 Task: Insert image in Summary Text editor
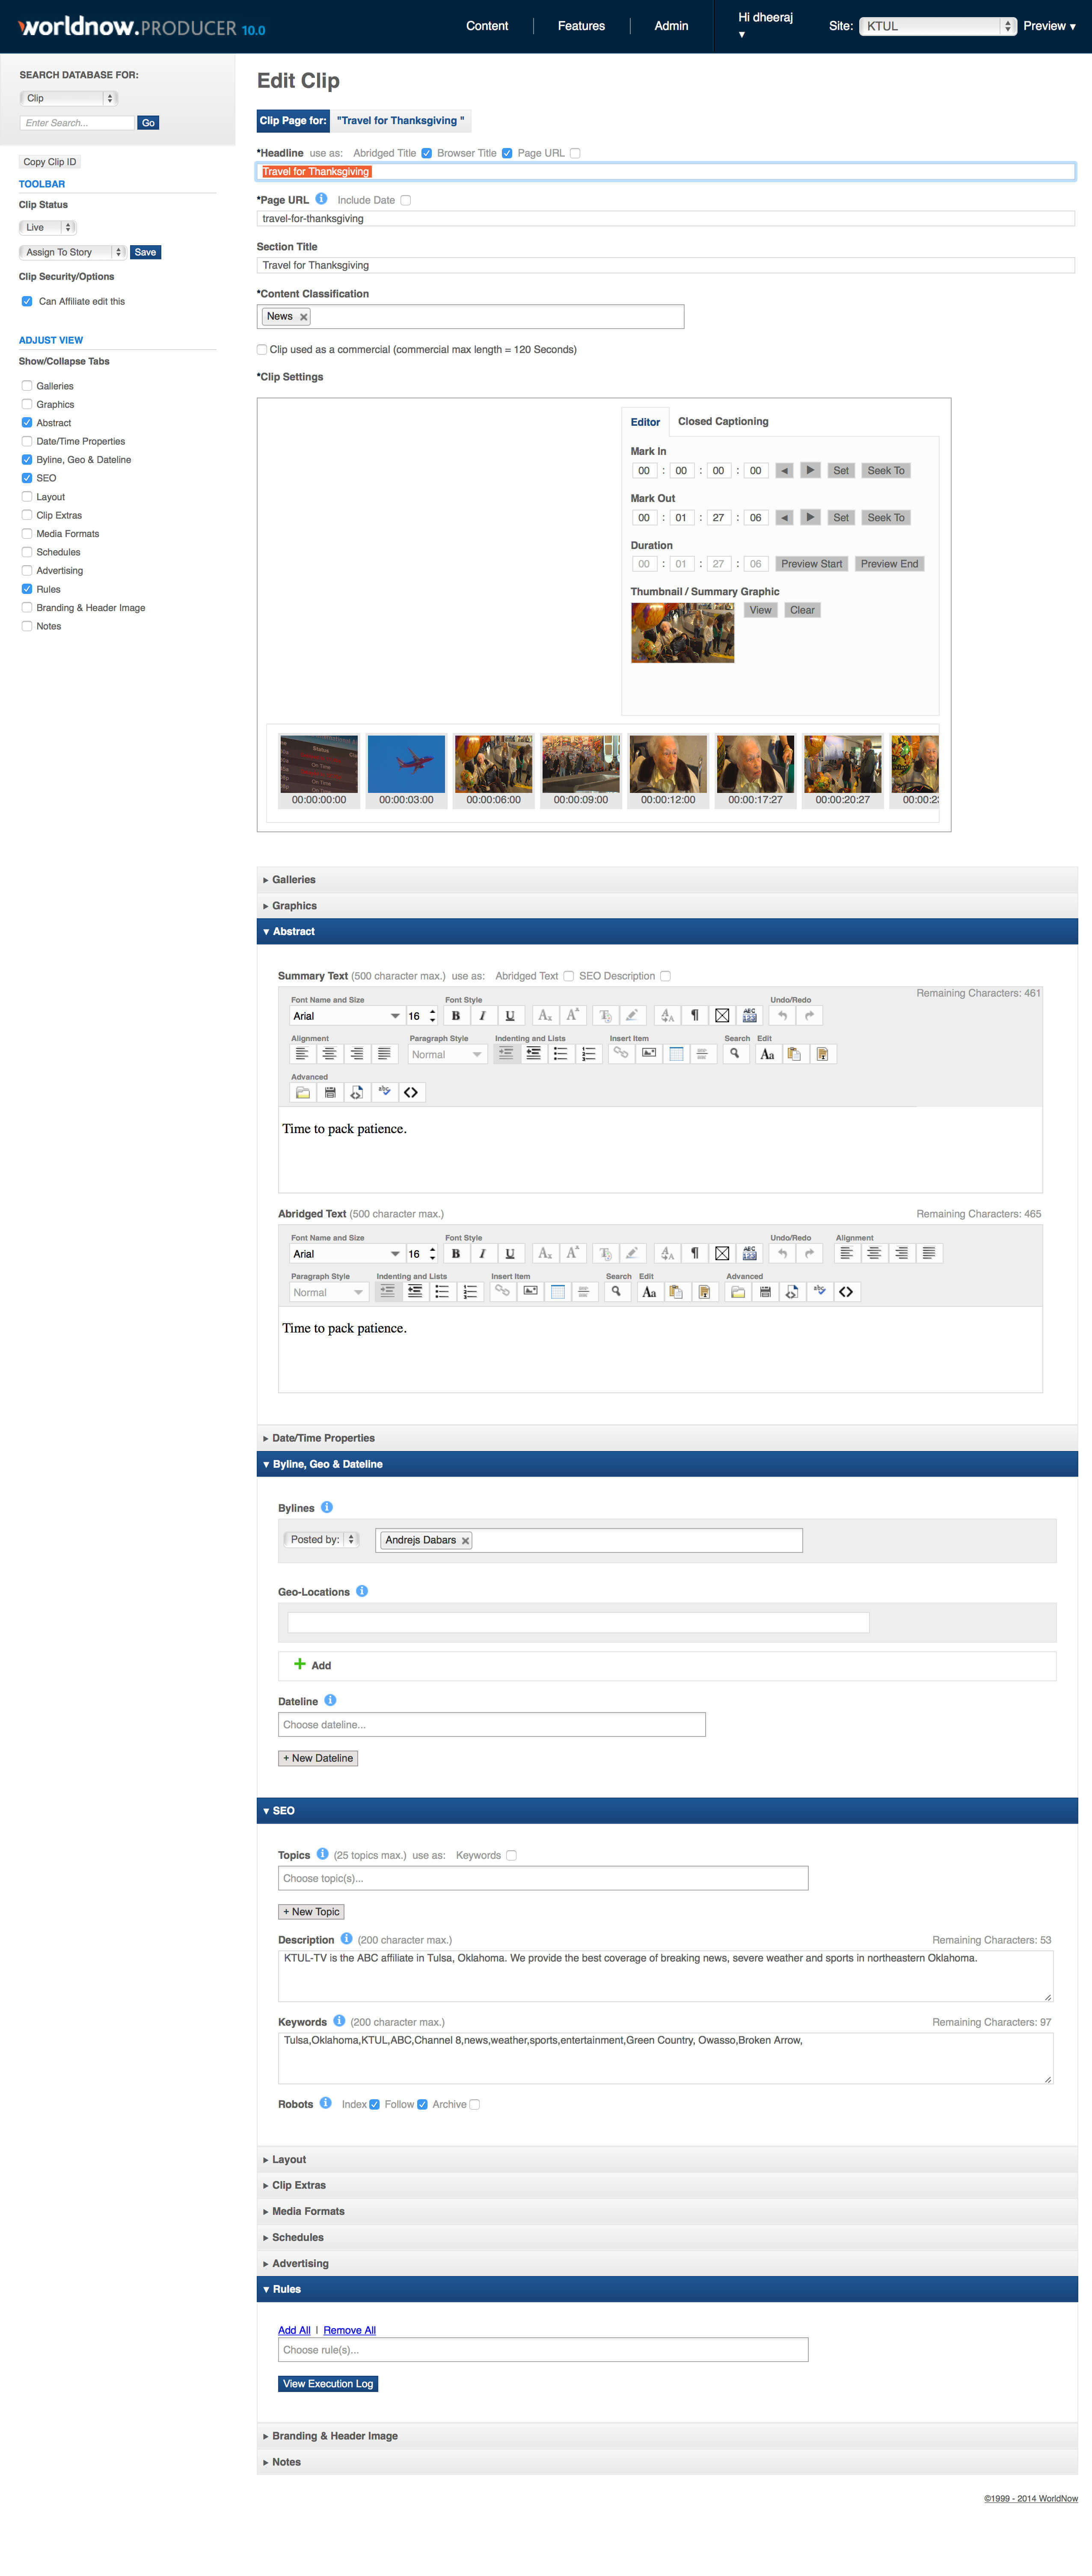pyautogui.click(x=649, y=1054)
